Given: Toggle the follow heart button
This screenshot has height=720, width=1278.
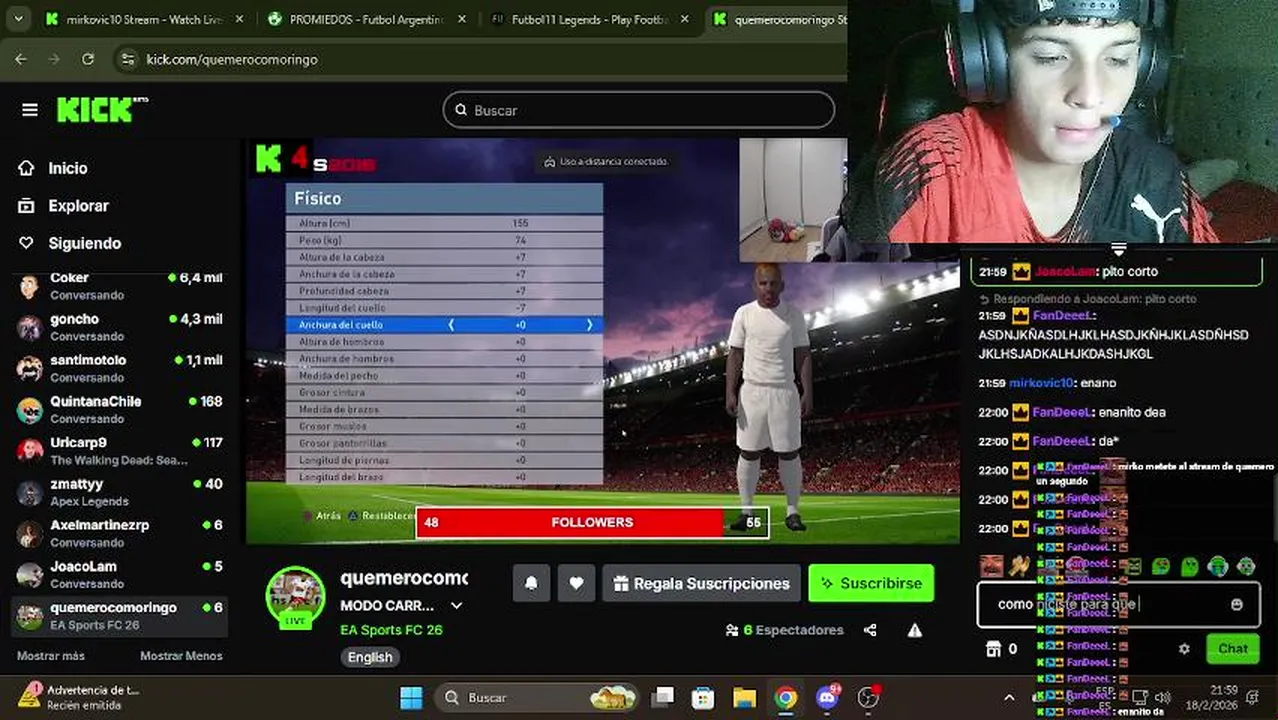Looking at the screenshot, I should (576, 583).
